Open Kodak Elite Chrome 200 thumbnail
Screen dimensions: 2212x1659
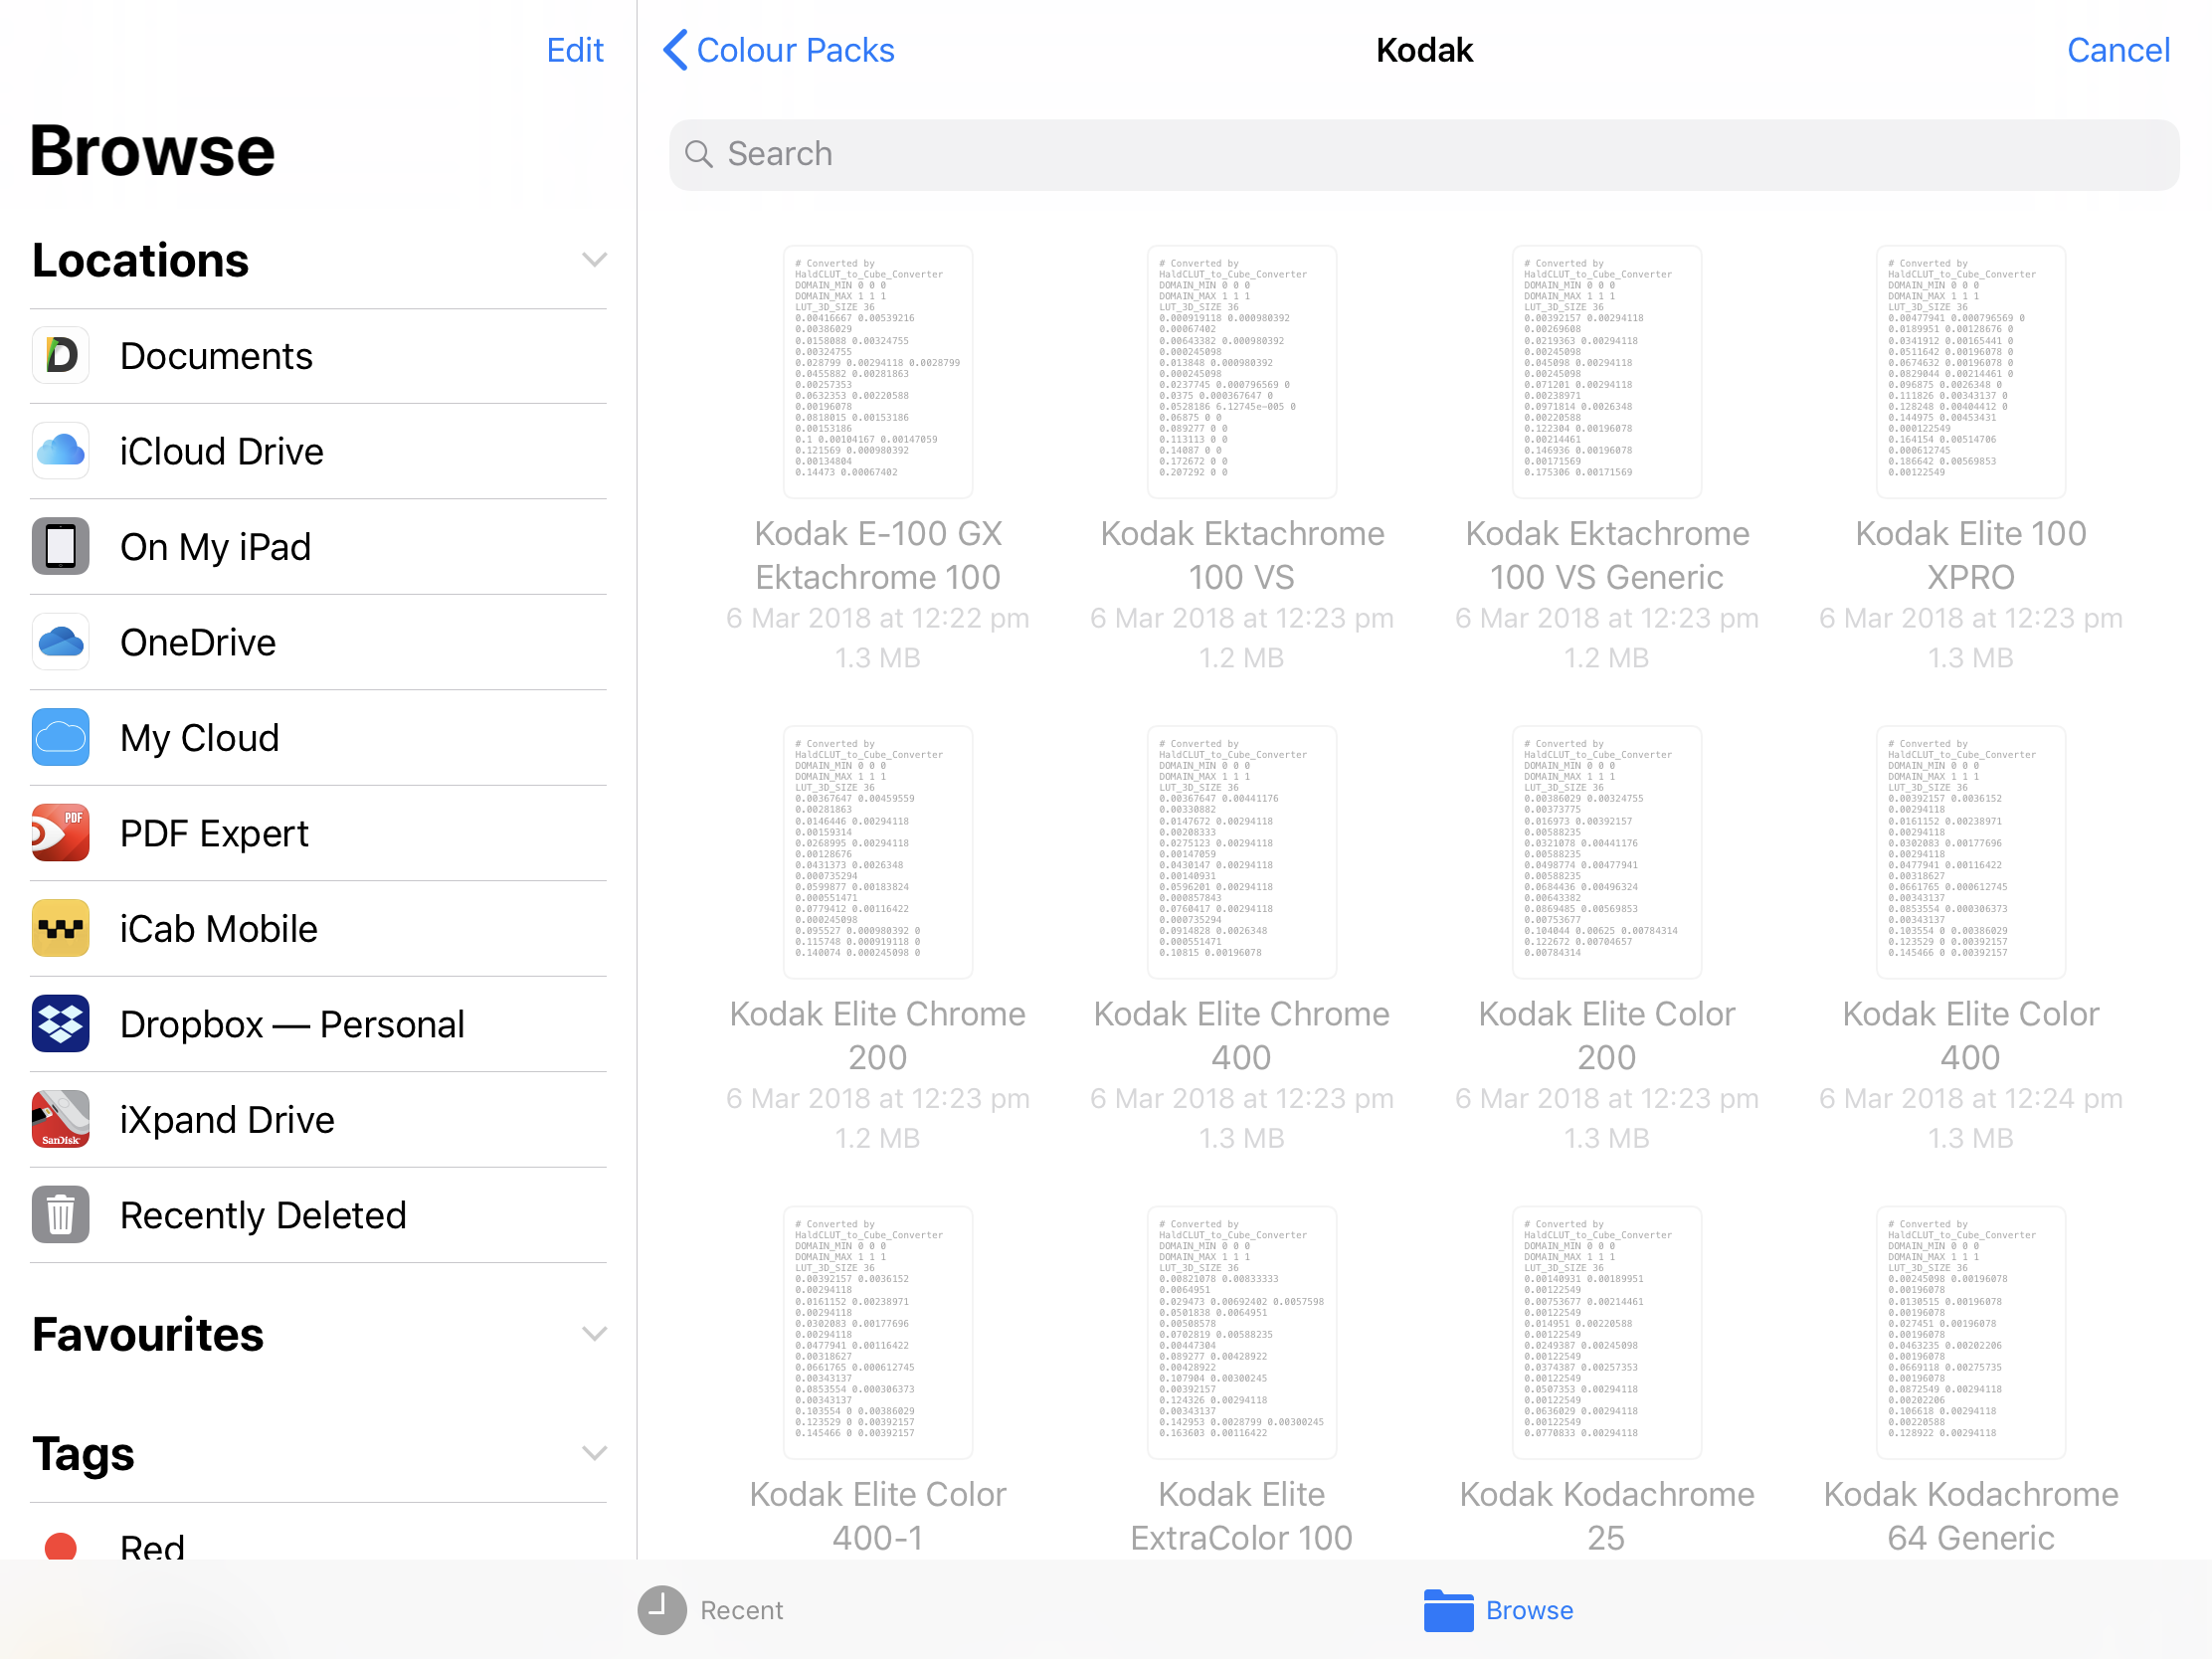878,852
